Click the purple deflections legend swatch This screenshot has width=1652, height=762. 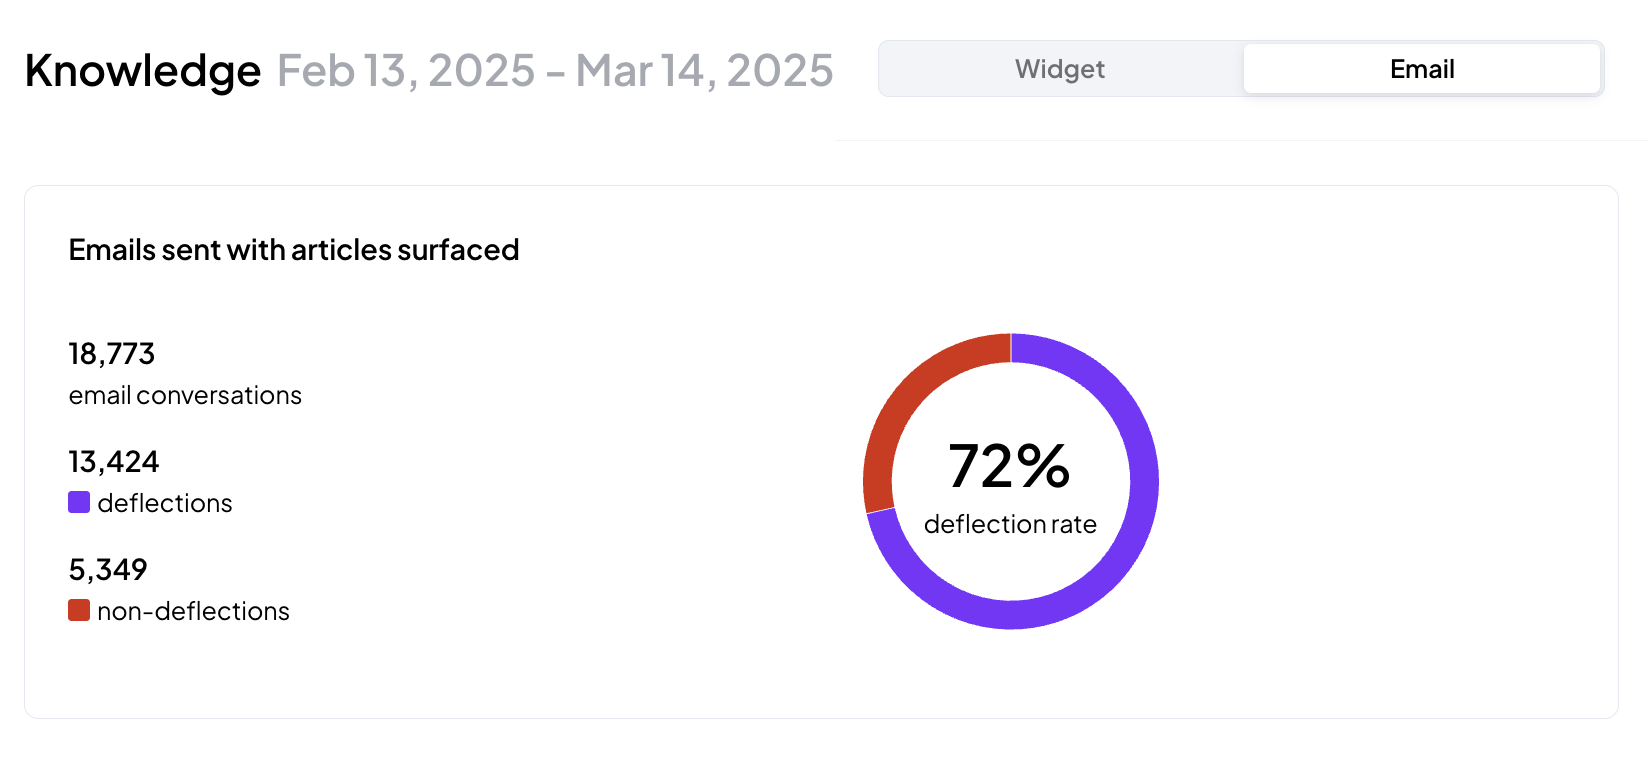[x=79, y=502]
